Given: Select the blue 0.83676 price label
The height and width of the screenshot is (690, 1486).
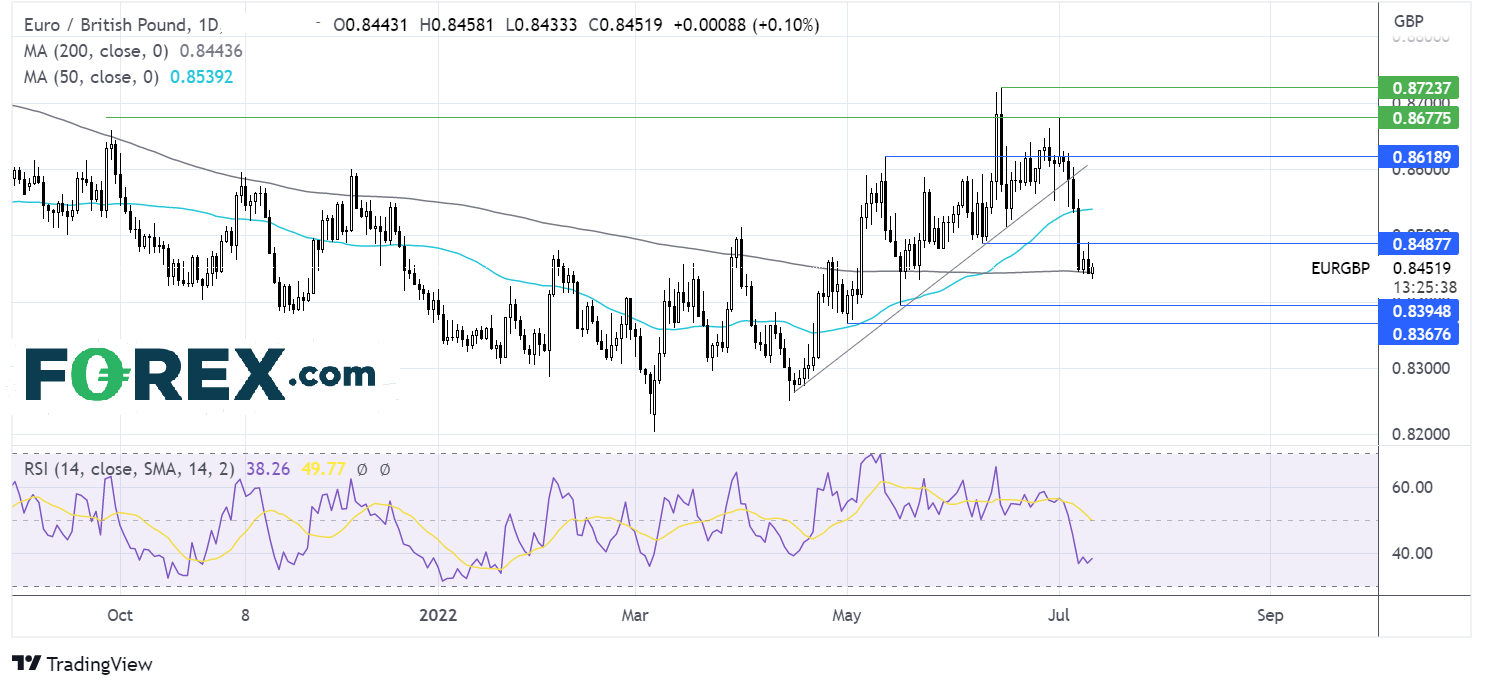Looking at the screenshot, I should click(x=1417, y=333).
